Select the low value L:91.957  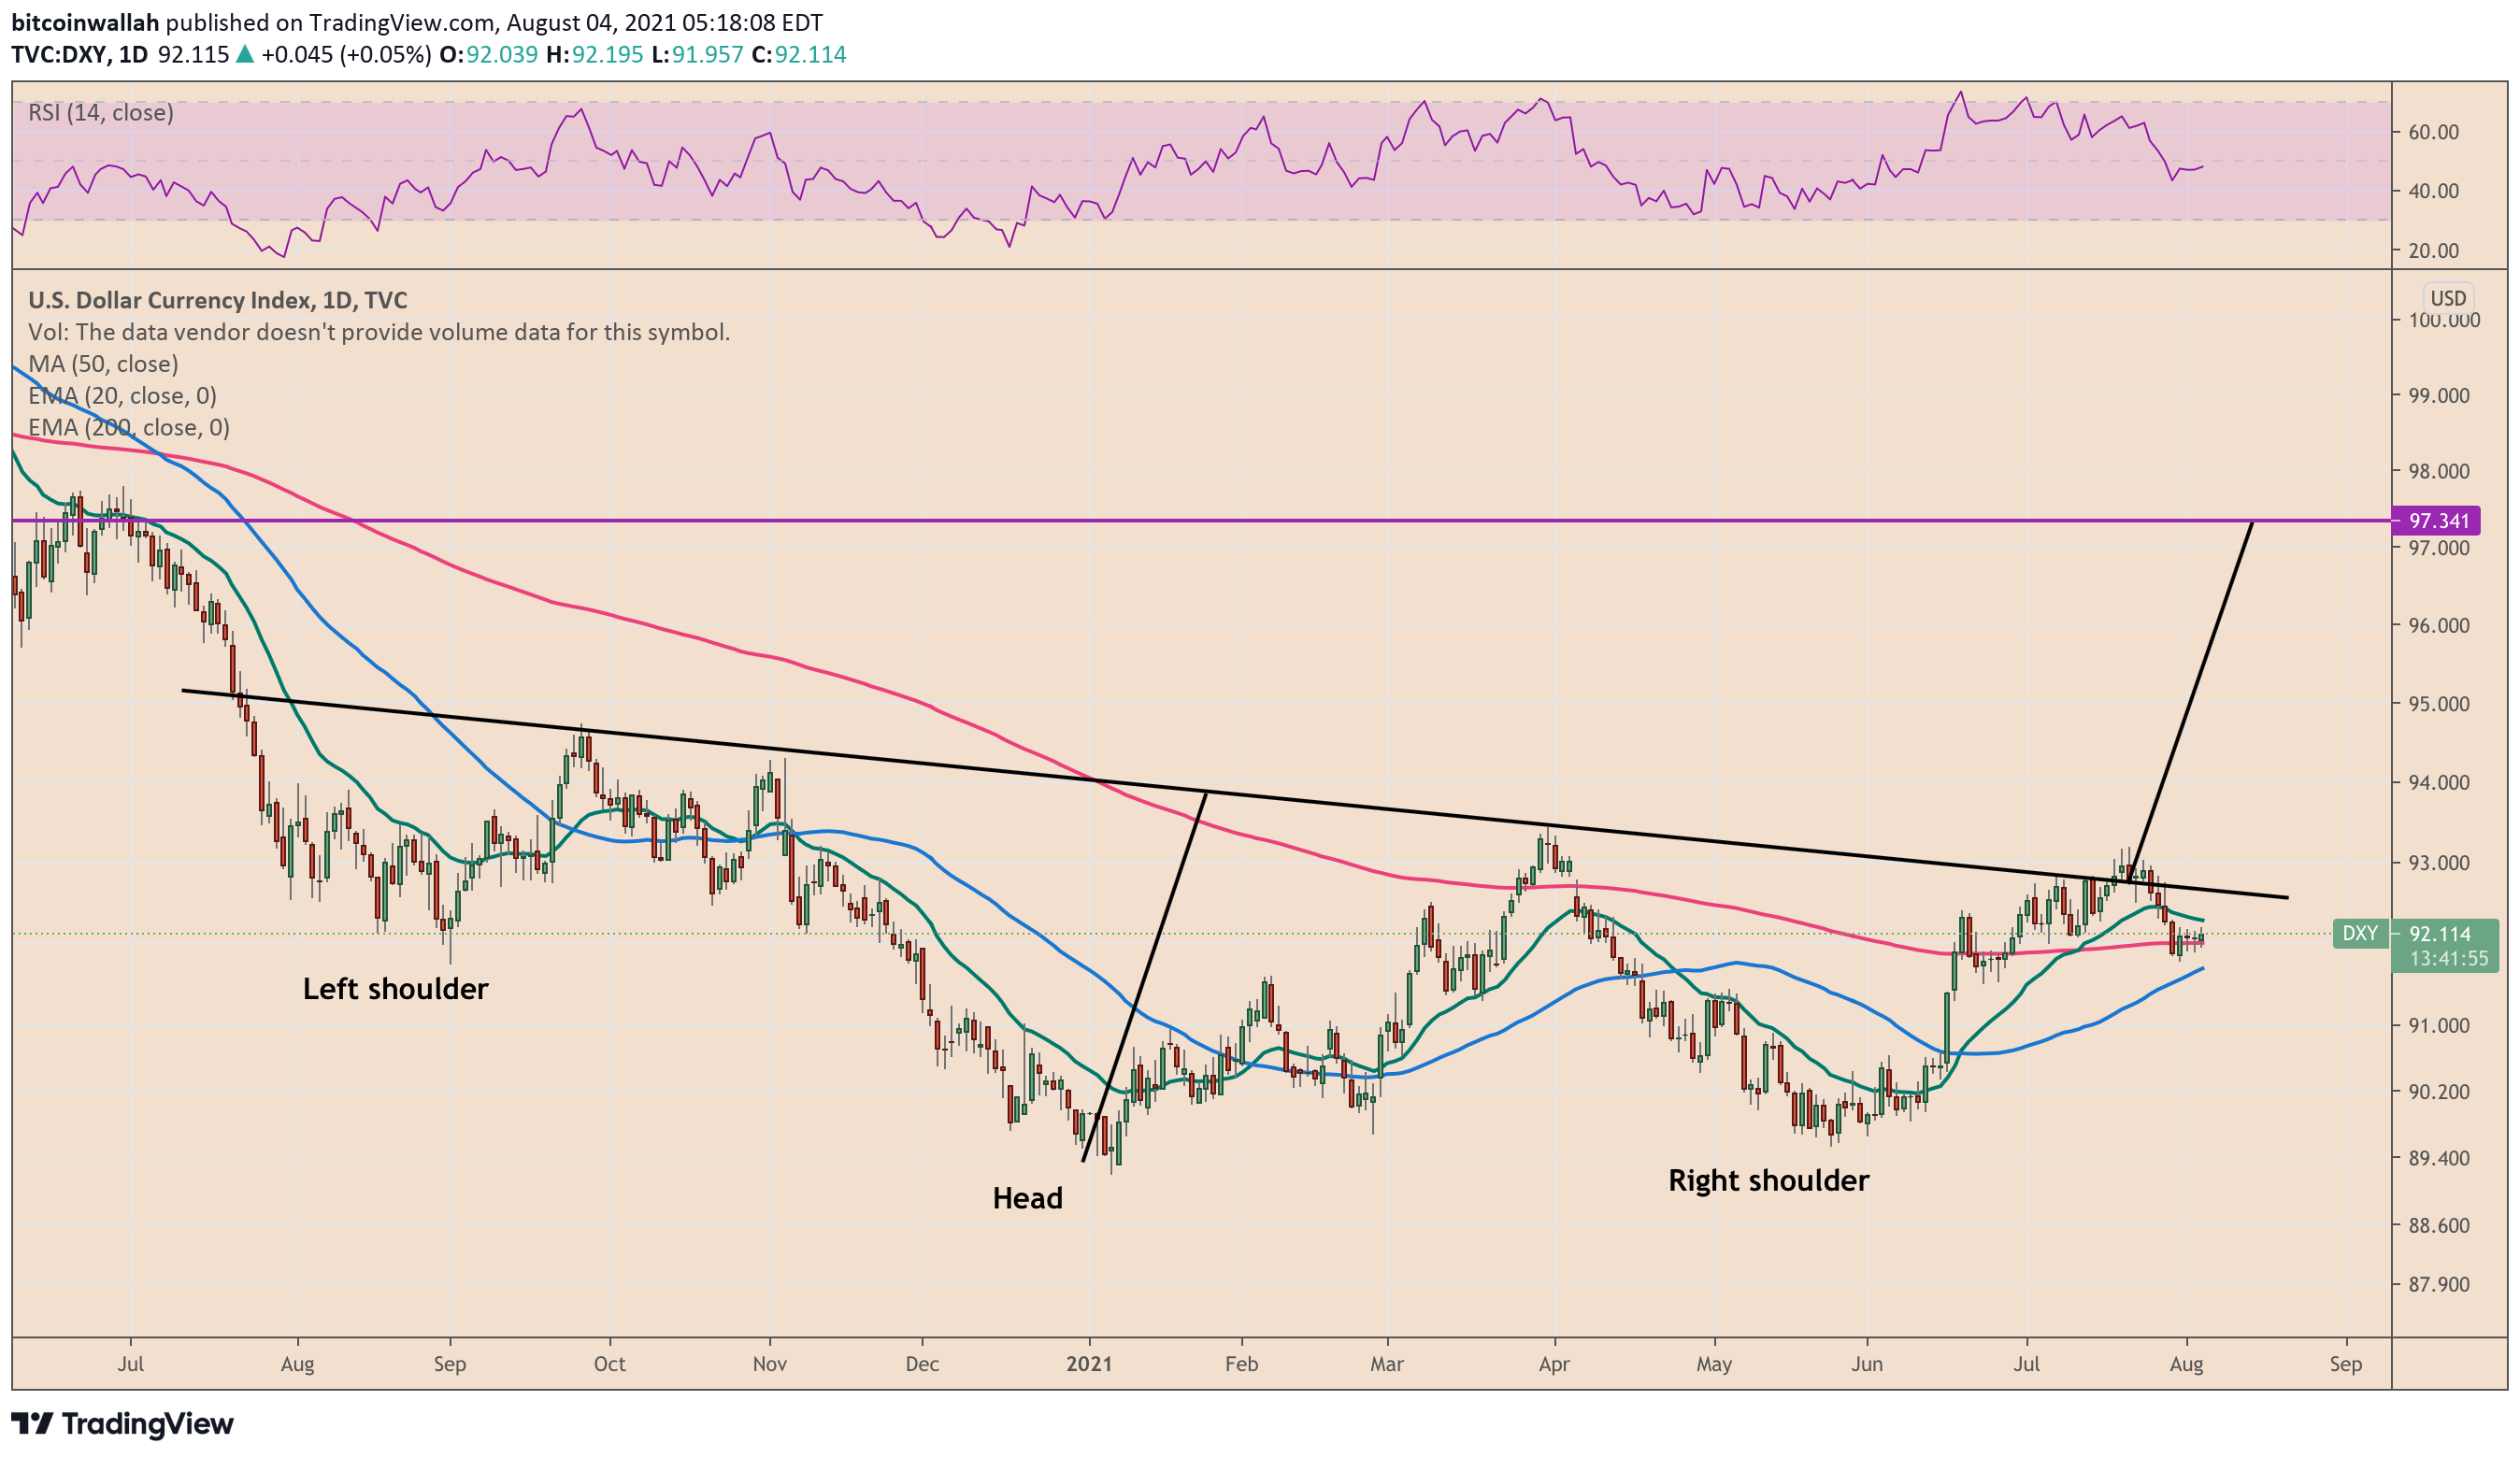697,54
